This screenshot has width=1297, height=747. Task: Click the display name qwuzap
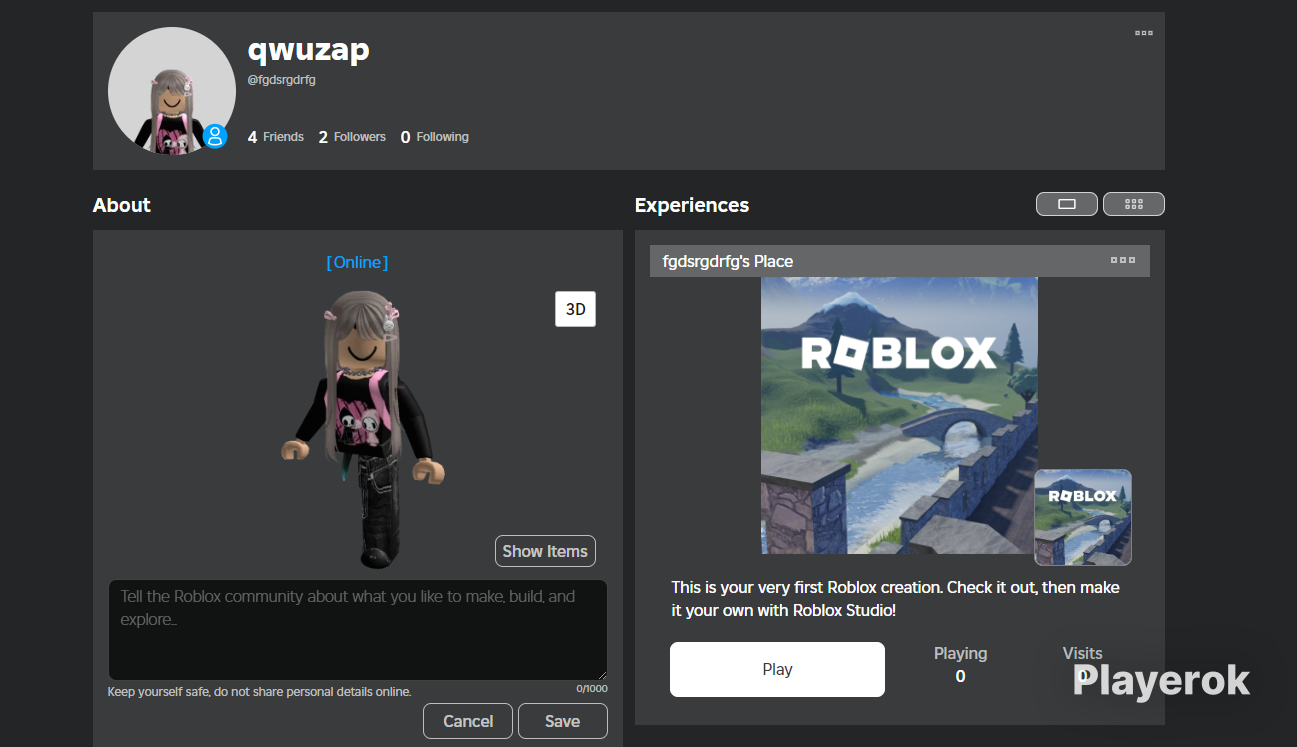tap(308, 48)
